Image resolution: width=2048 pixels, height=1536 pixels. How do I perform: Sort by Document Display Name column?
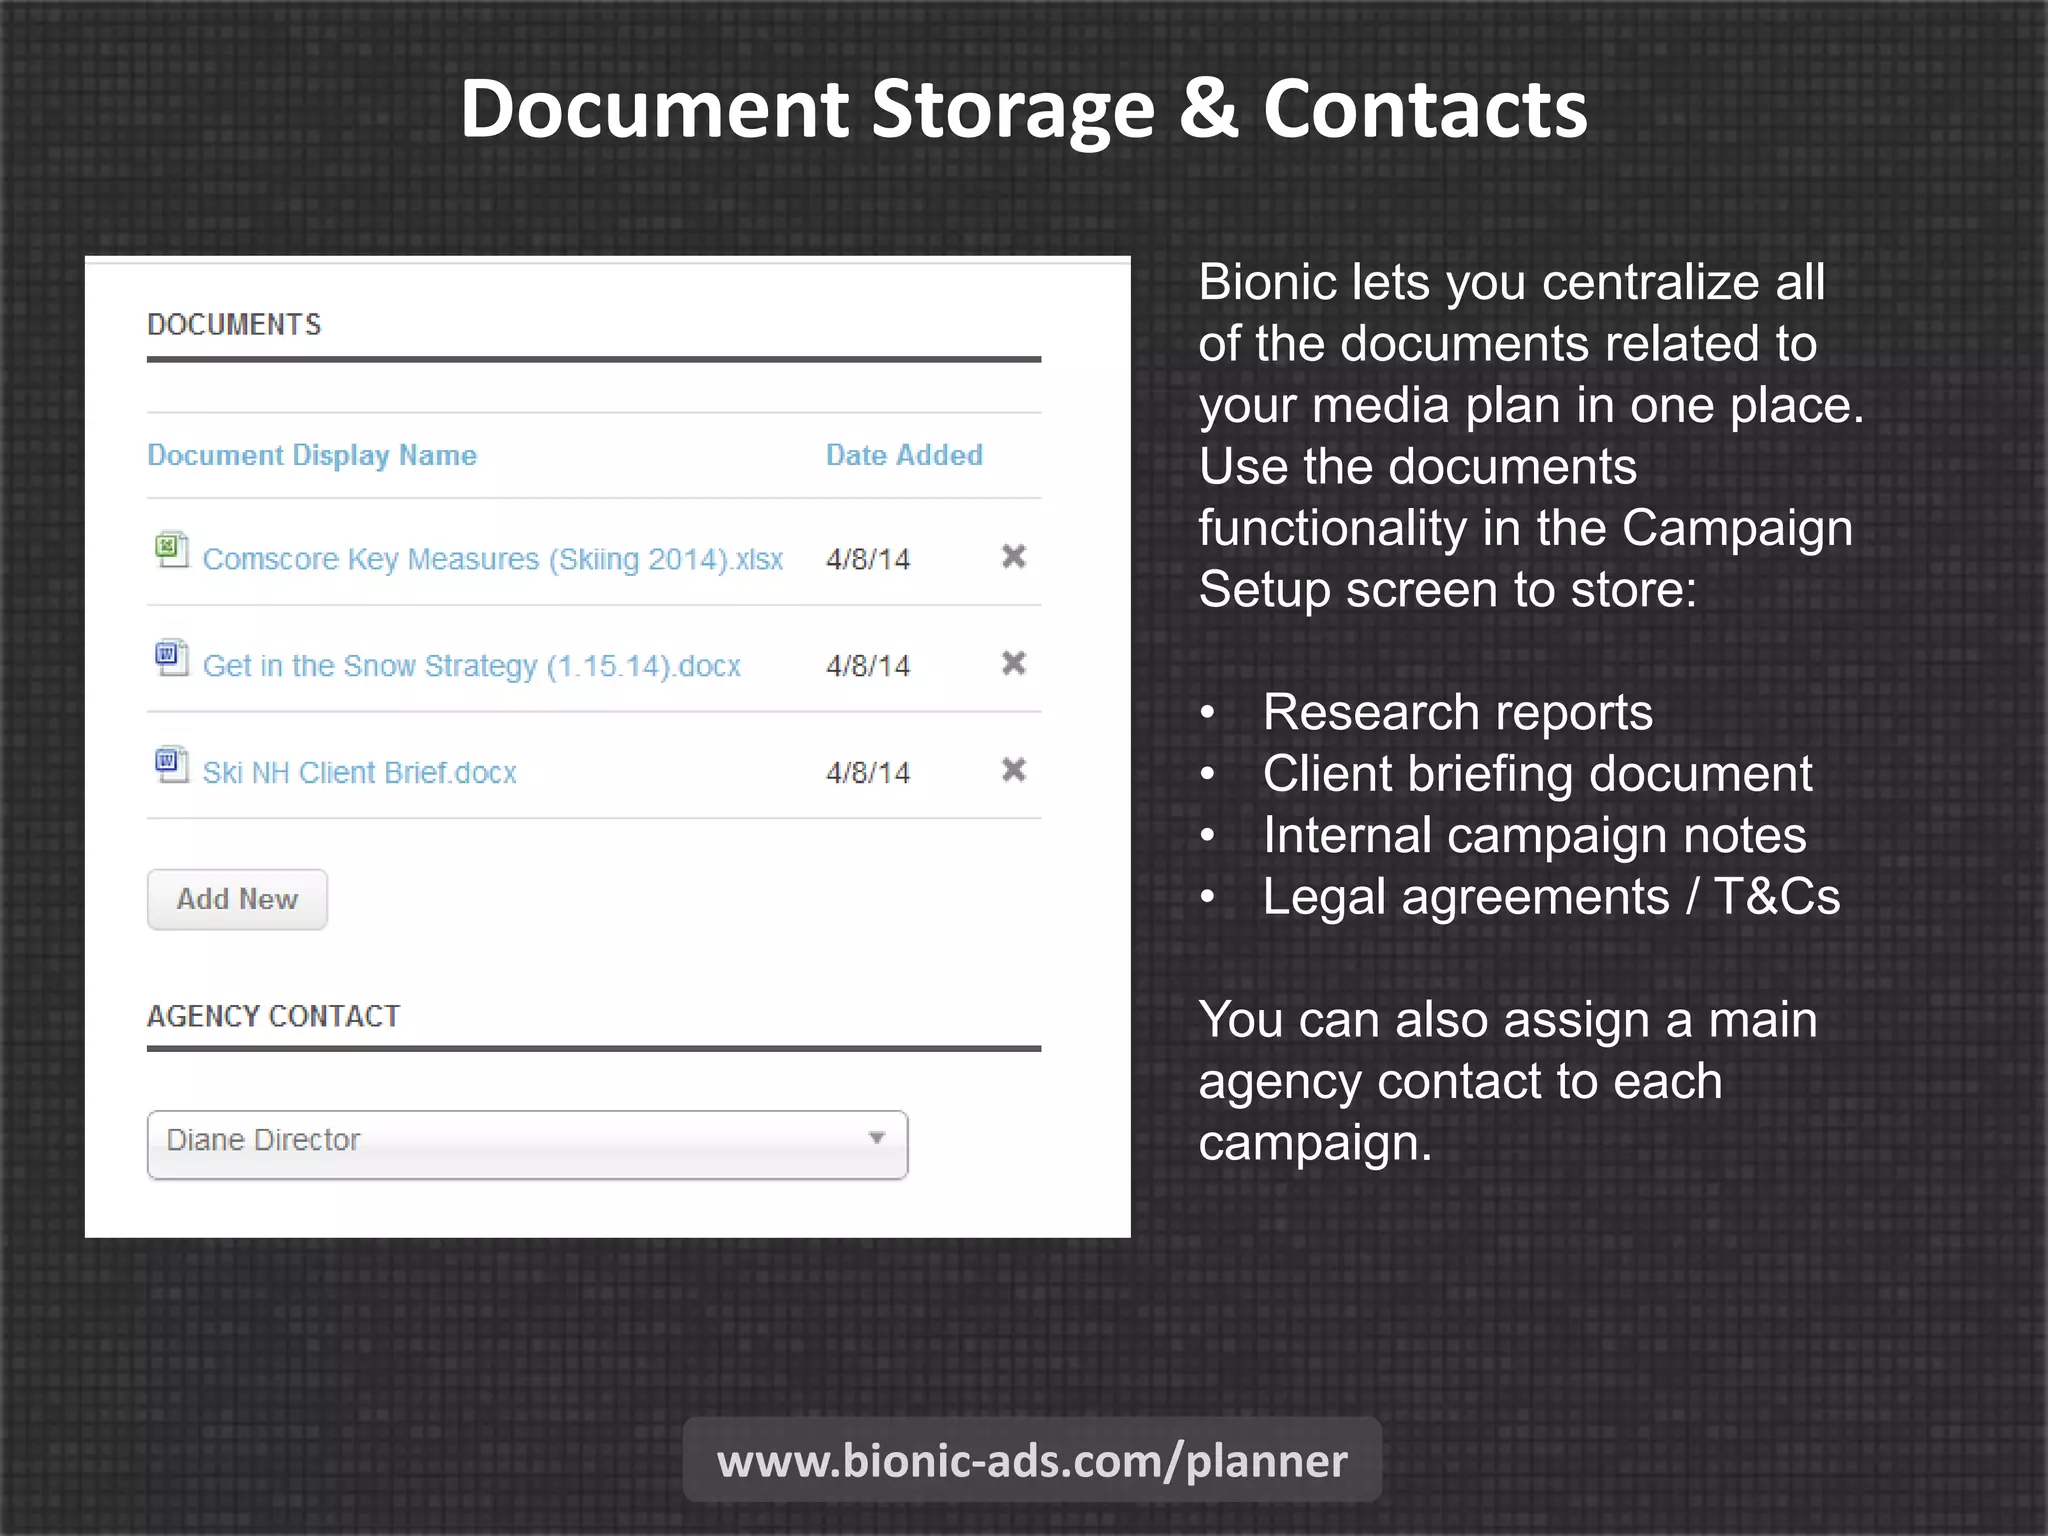click(x=312, y=455)
